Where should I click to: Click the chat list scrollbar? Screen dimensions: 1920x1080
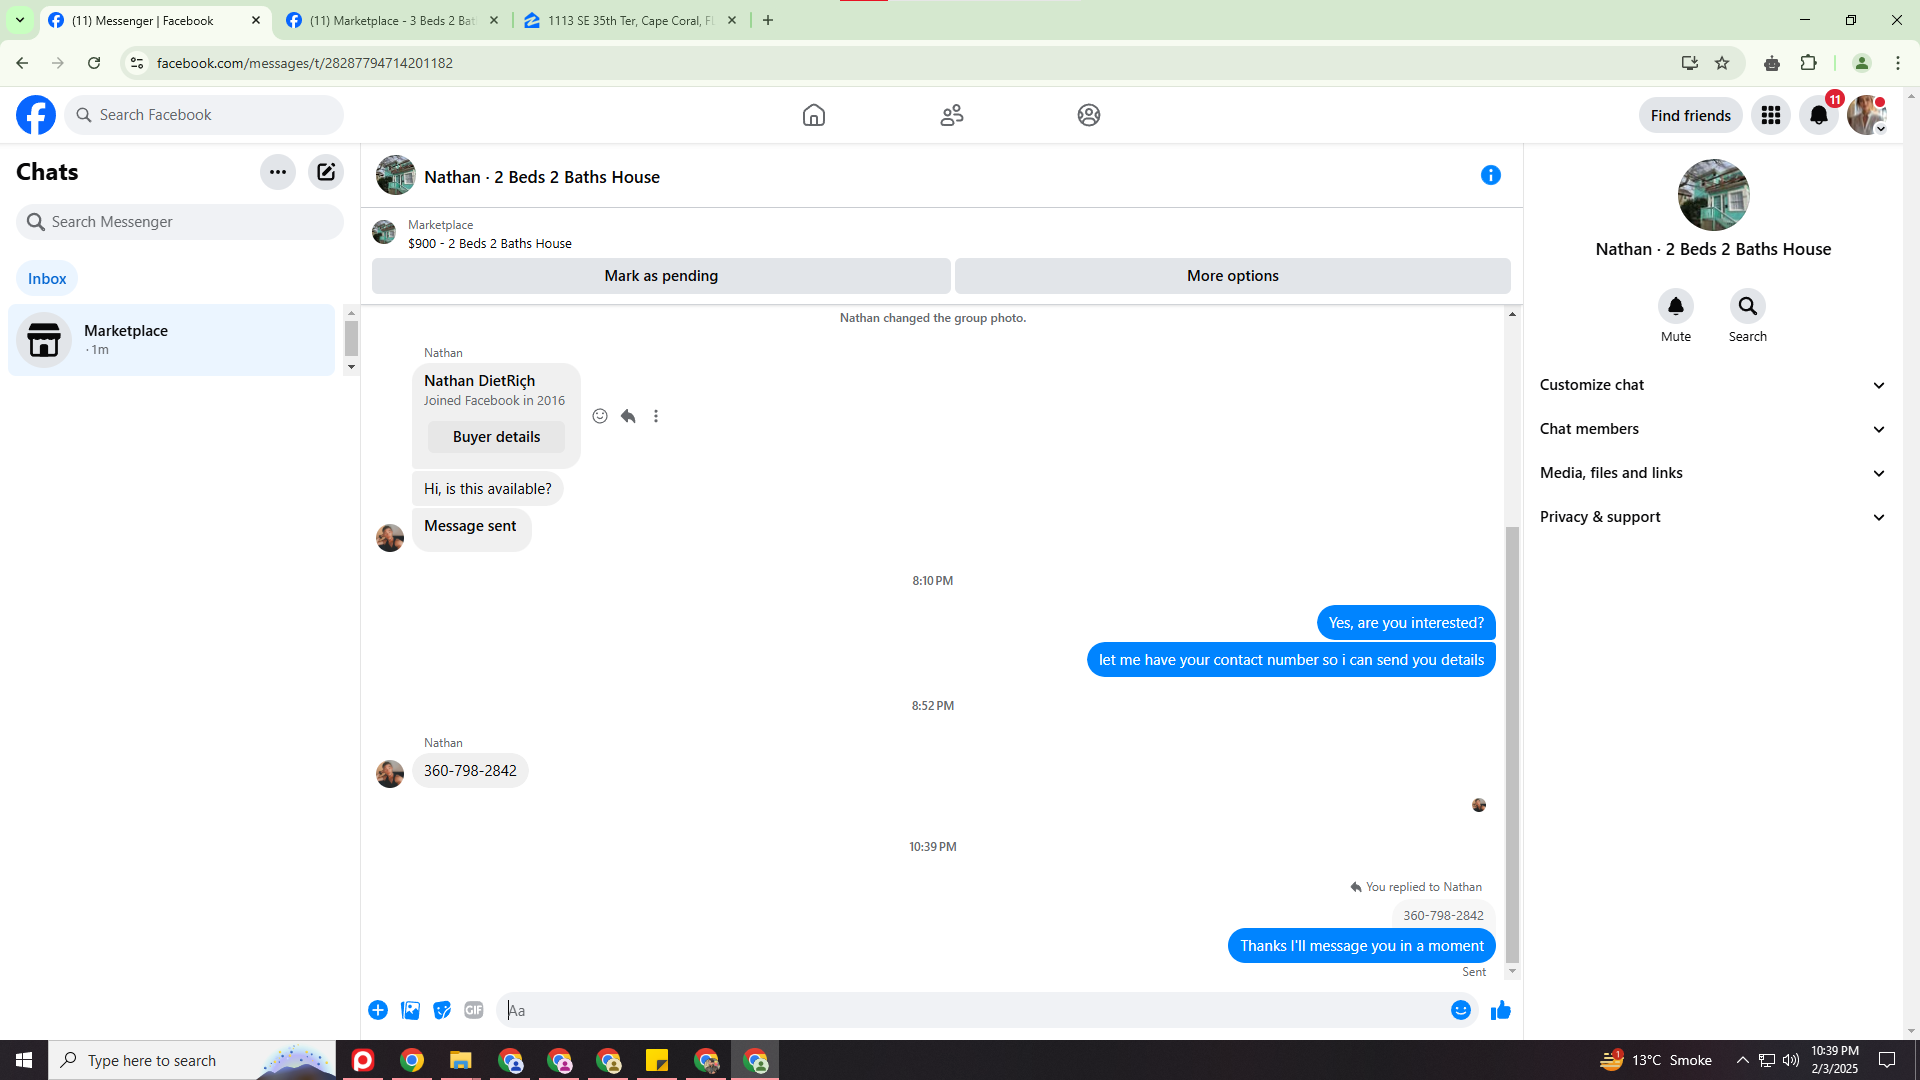pyautogui.click(x=351, y=338)
